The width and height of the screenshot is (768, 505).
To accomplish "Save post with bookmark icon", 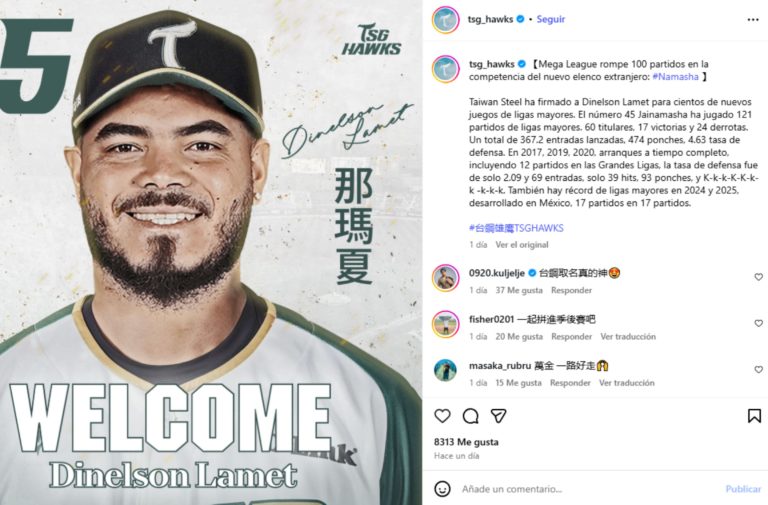I will coord(754,416).
